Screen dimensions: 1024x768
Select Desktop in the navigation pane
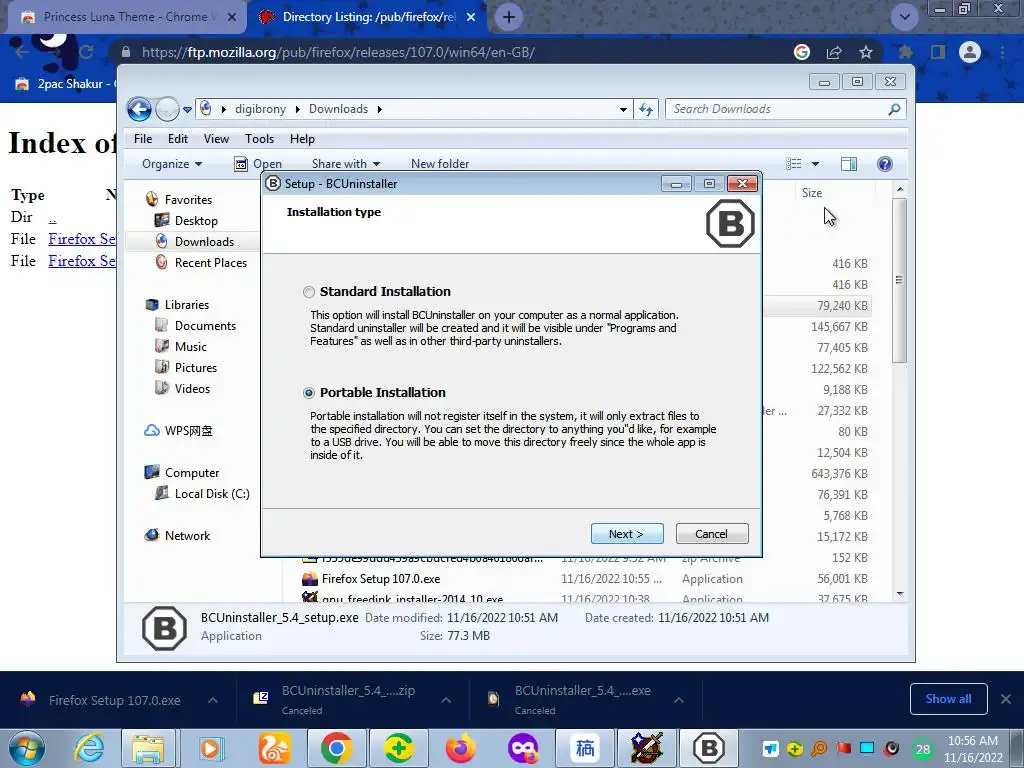click(196, 221)
